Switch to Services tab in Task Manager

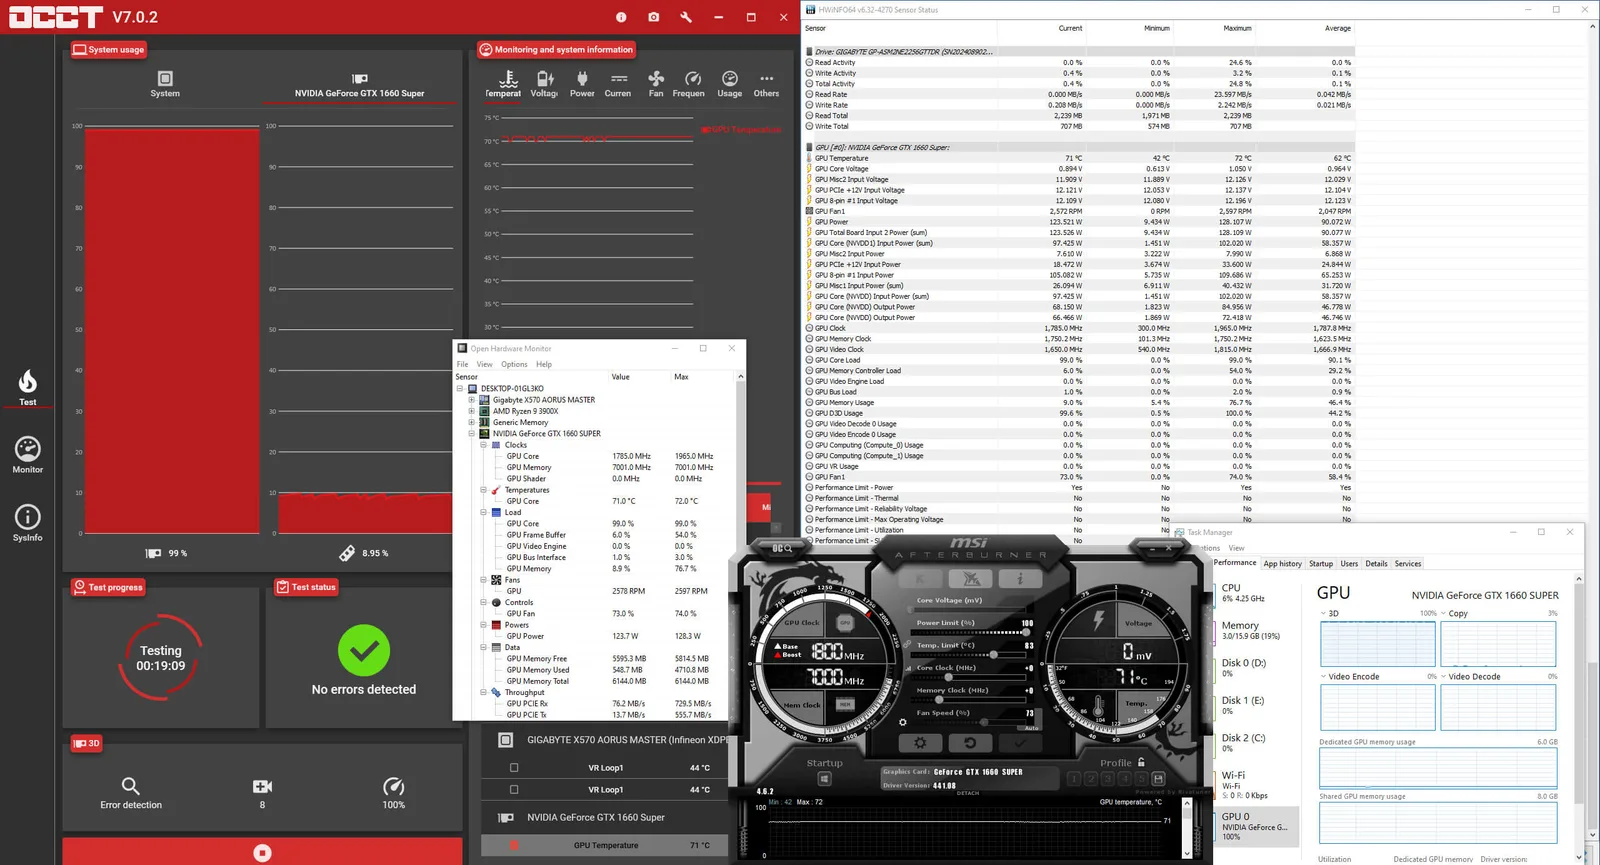pos(1408,564)
